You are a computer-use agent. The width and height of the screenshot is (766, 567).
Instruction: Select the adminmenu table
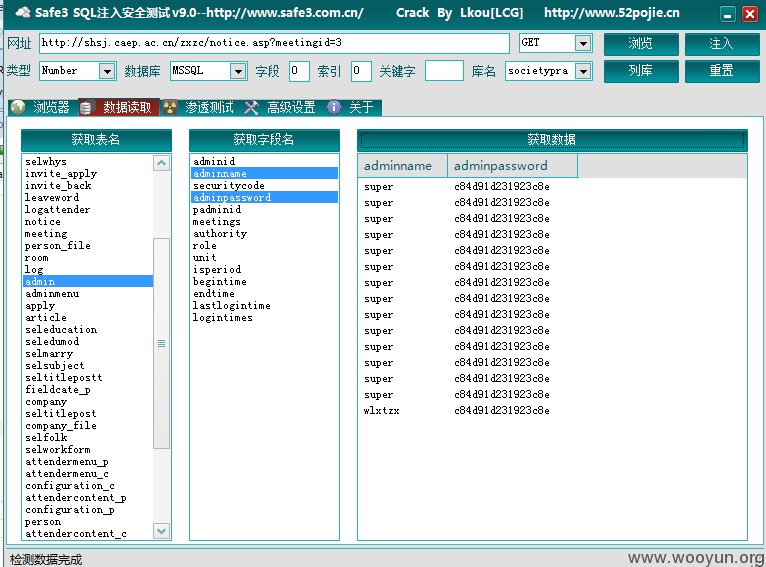[88, 294]
